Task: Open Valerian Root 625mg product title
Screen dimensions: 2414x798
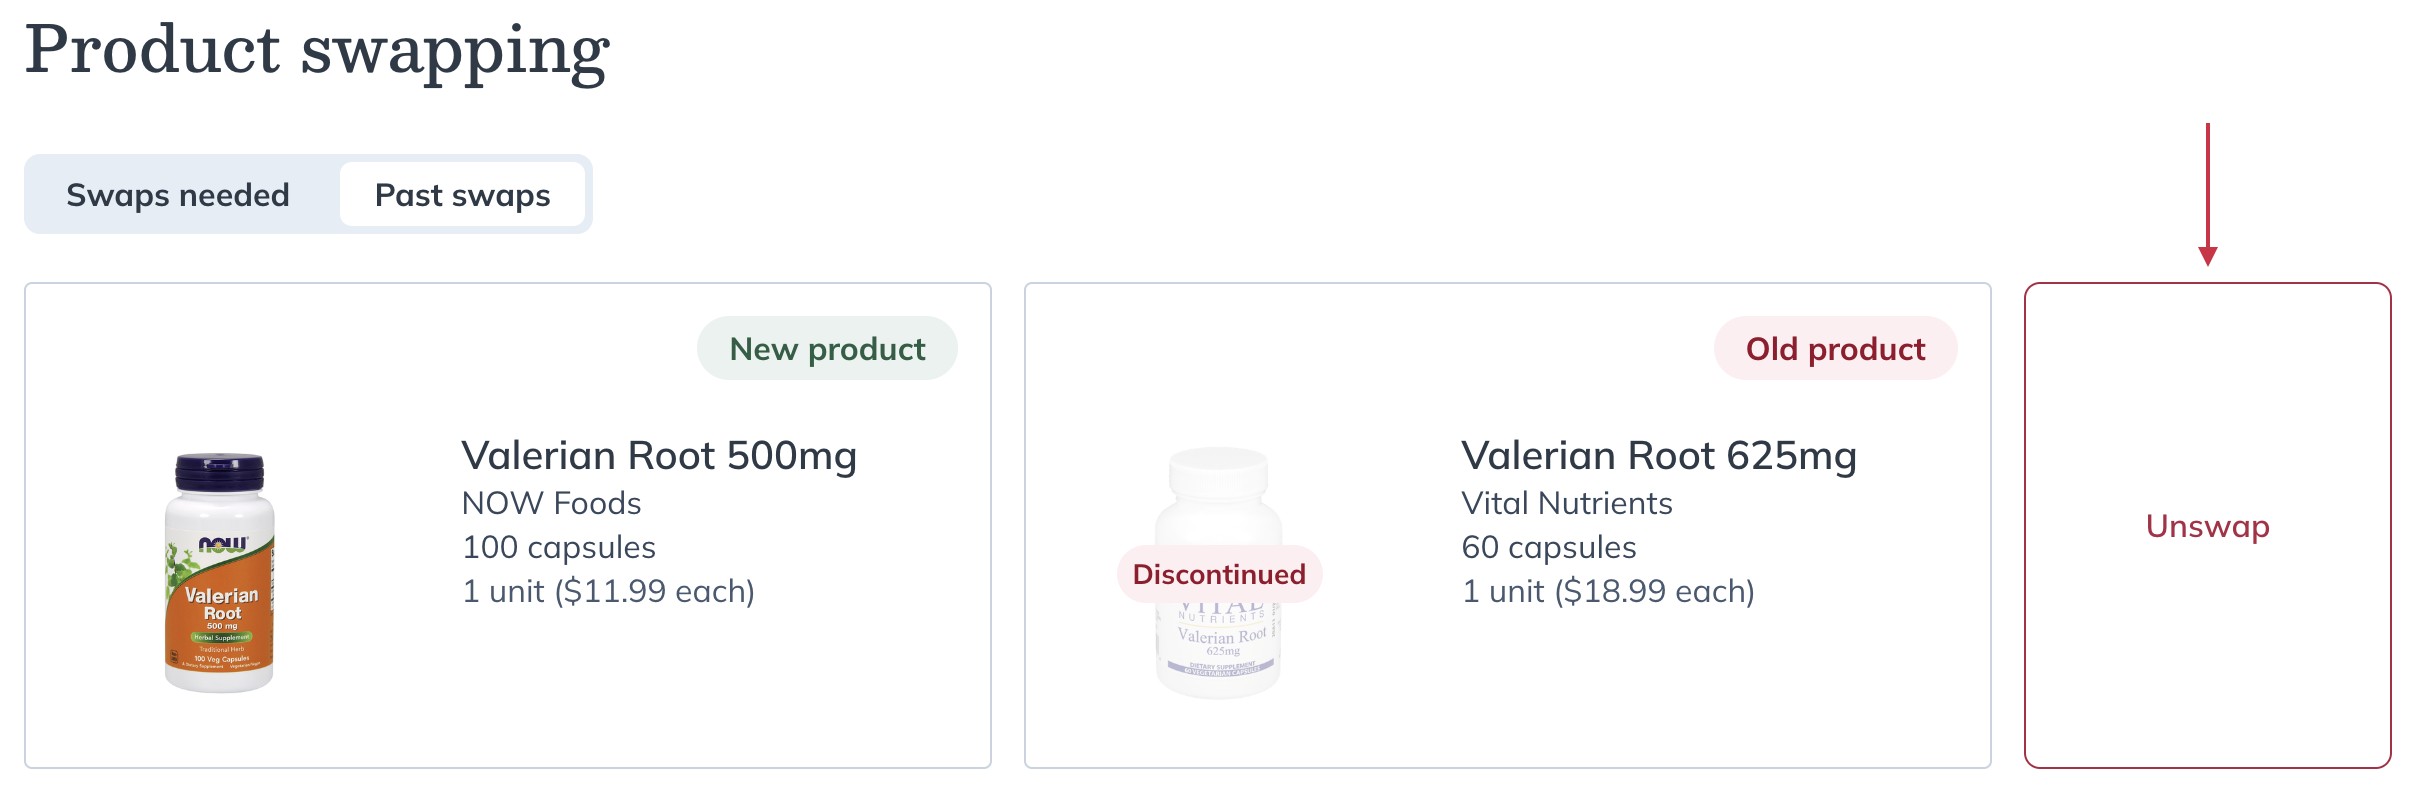Action: point(1659,455)
